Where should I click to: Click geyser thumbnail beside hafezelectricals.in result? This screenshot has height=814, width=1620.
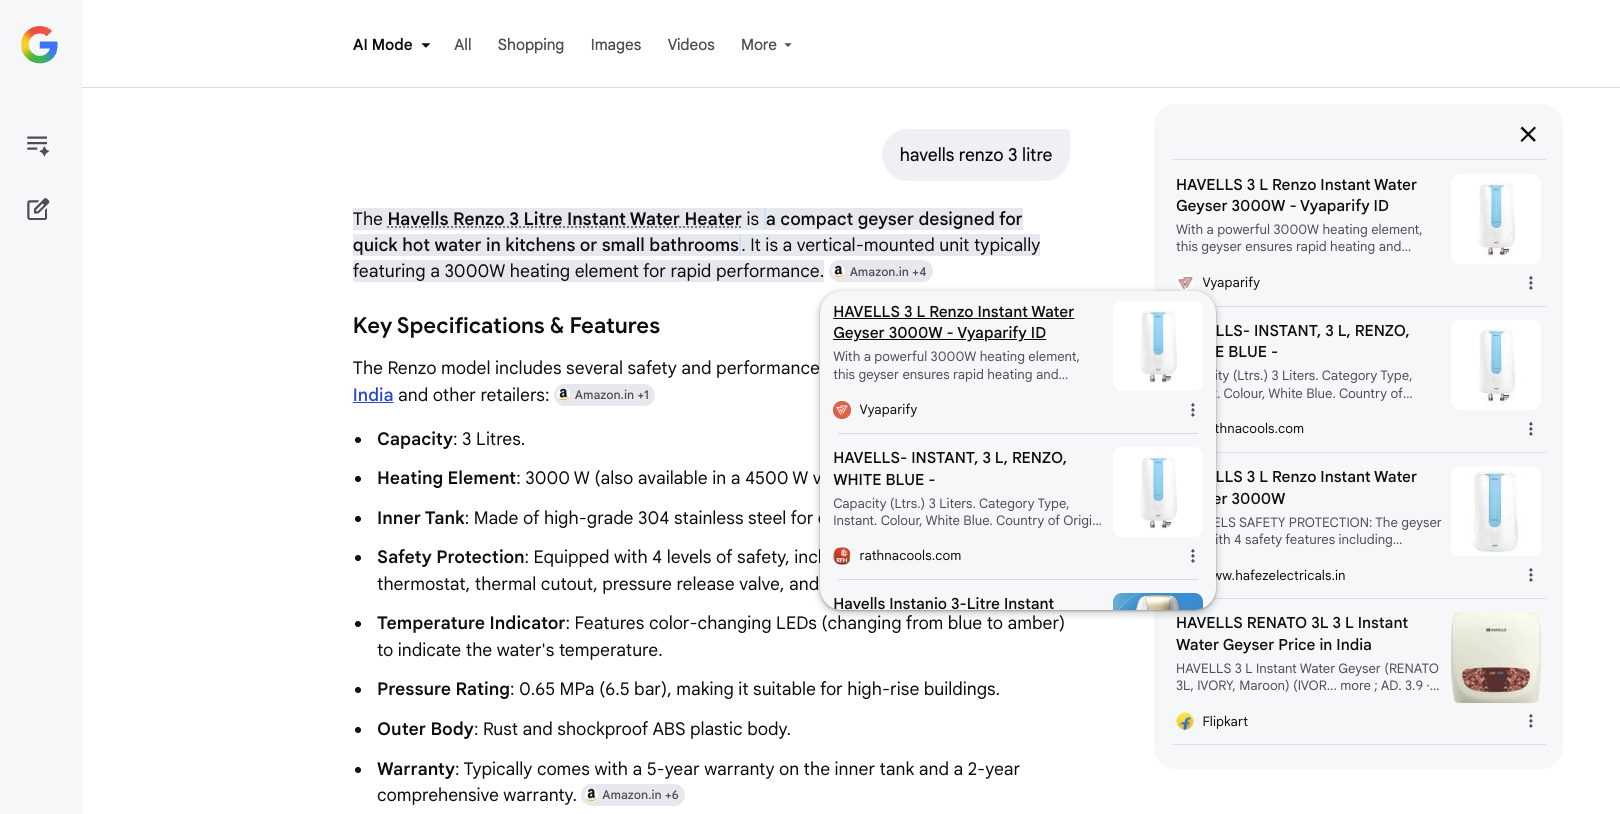coord(1496,511)
